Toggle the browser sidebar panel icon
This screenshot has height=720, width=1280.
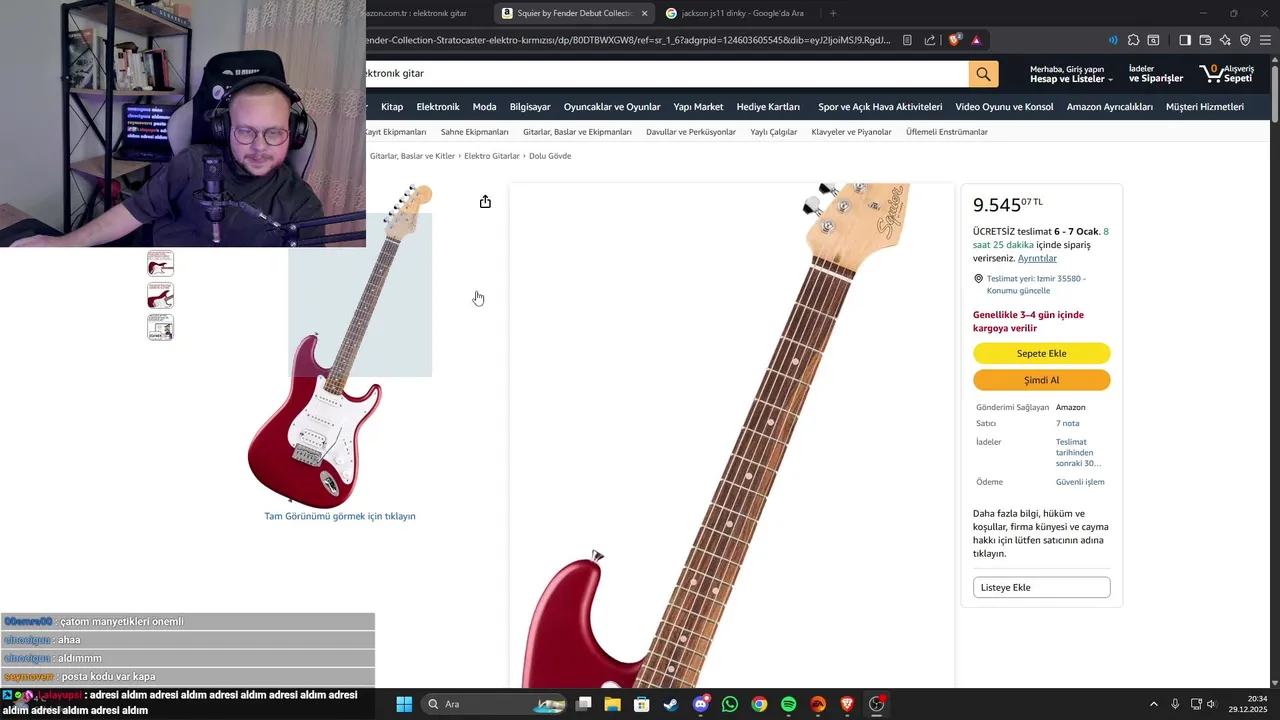[1185, 40]
